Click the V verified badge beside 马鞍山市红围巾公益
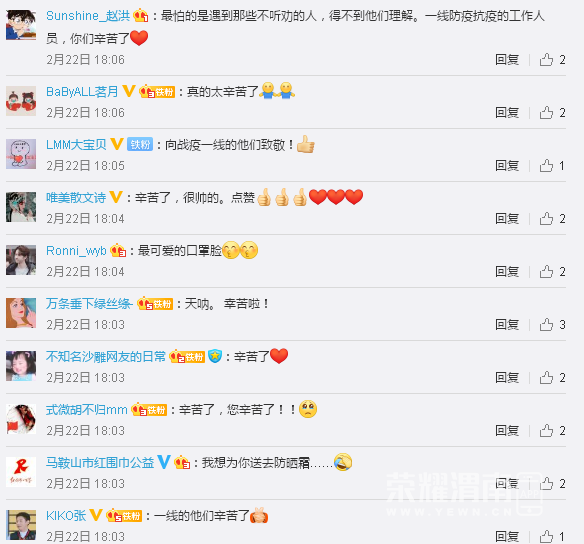The height and width of the screenshot is (544, 584). pyautogui.click(x=164, y=462)
